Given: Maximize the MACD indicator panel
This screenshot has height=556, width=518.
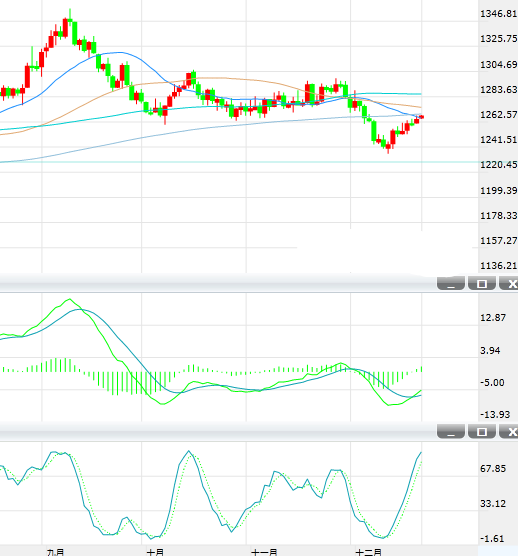Looking at the screenshot, I should [x=482, y=283].
